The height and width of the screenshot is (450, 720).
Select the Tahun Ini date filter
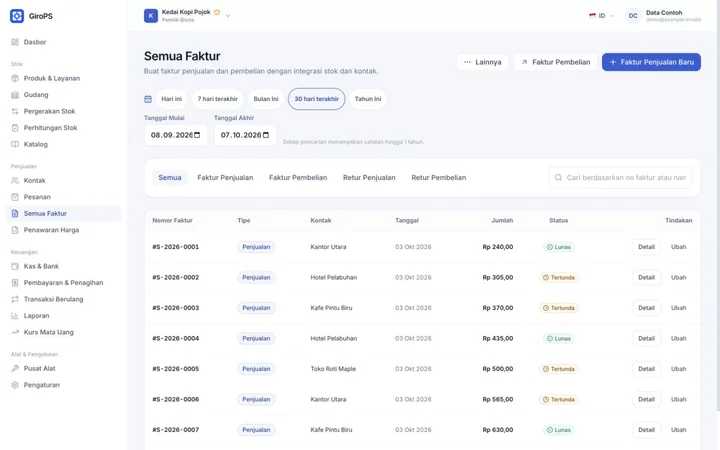tap(368, 99)
